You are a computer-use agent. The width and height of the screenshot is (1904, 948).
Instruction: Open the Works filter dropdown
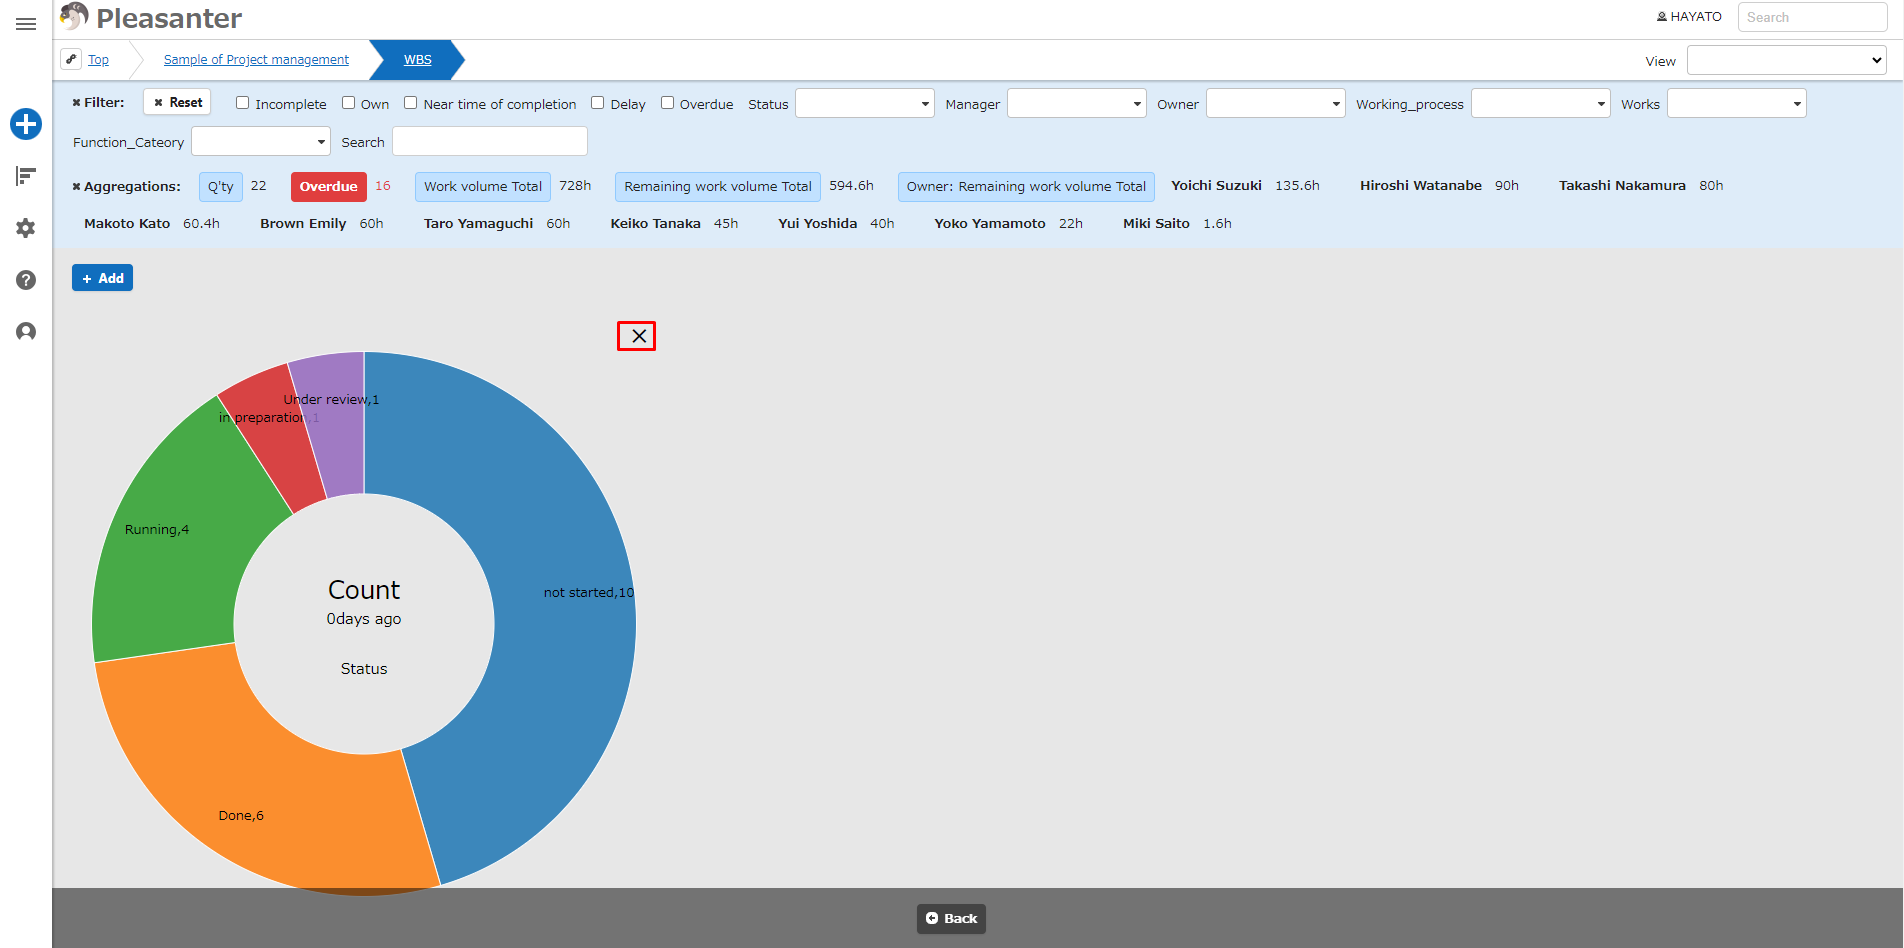(1737, 103)
